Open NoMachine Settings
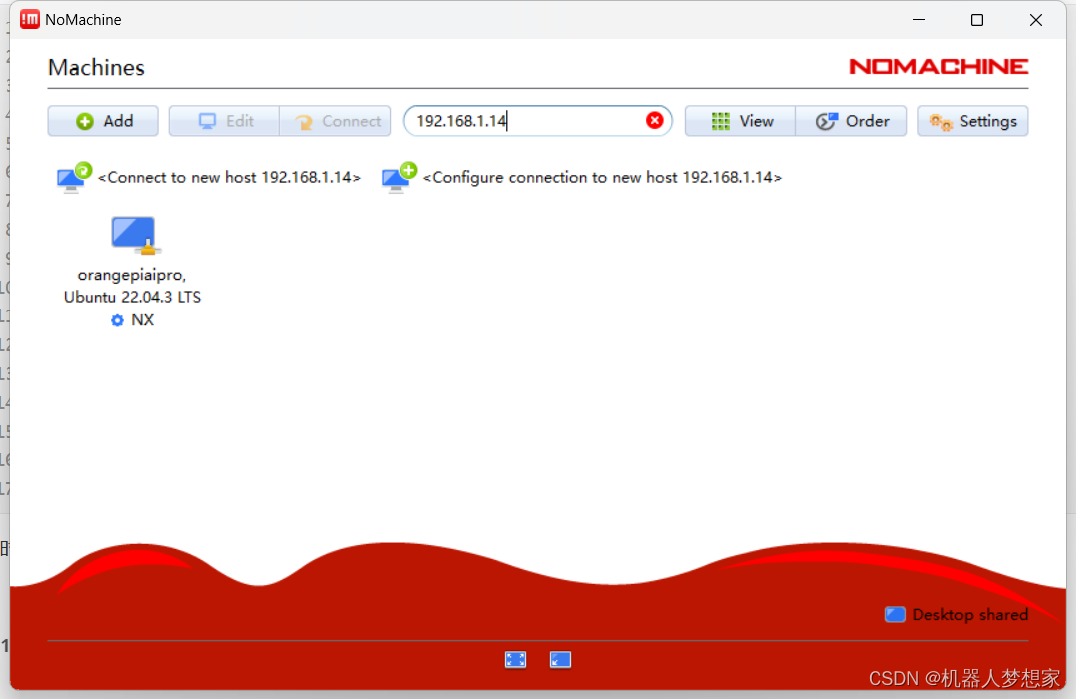1076x699 pixels. pos(972,121)
